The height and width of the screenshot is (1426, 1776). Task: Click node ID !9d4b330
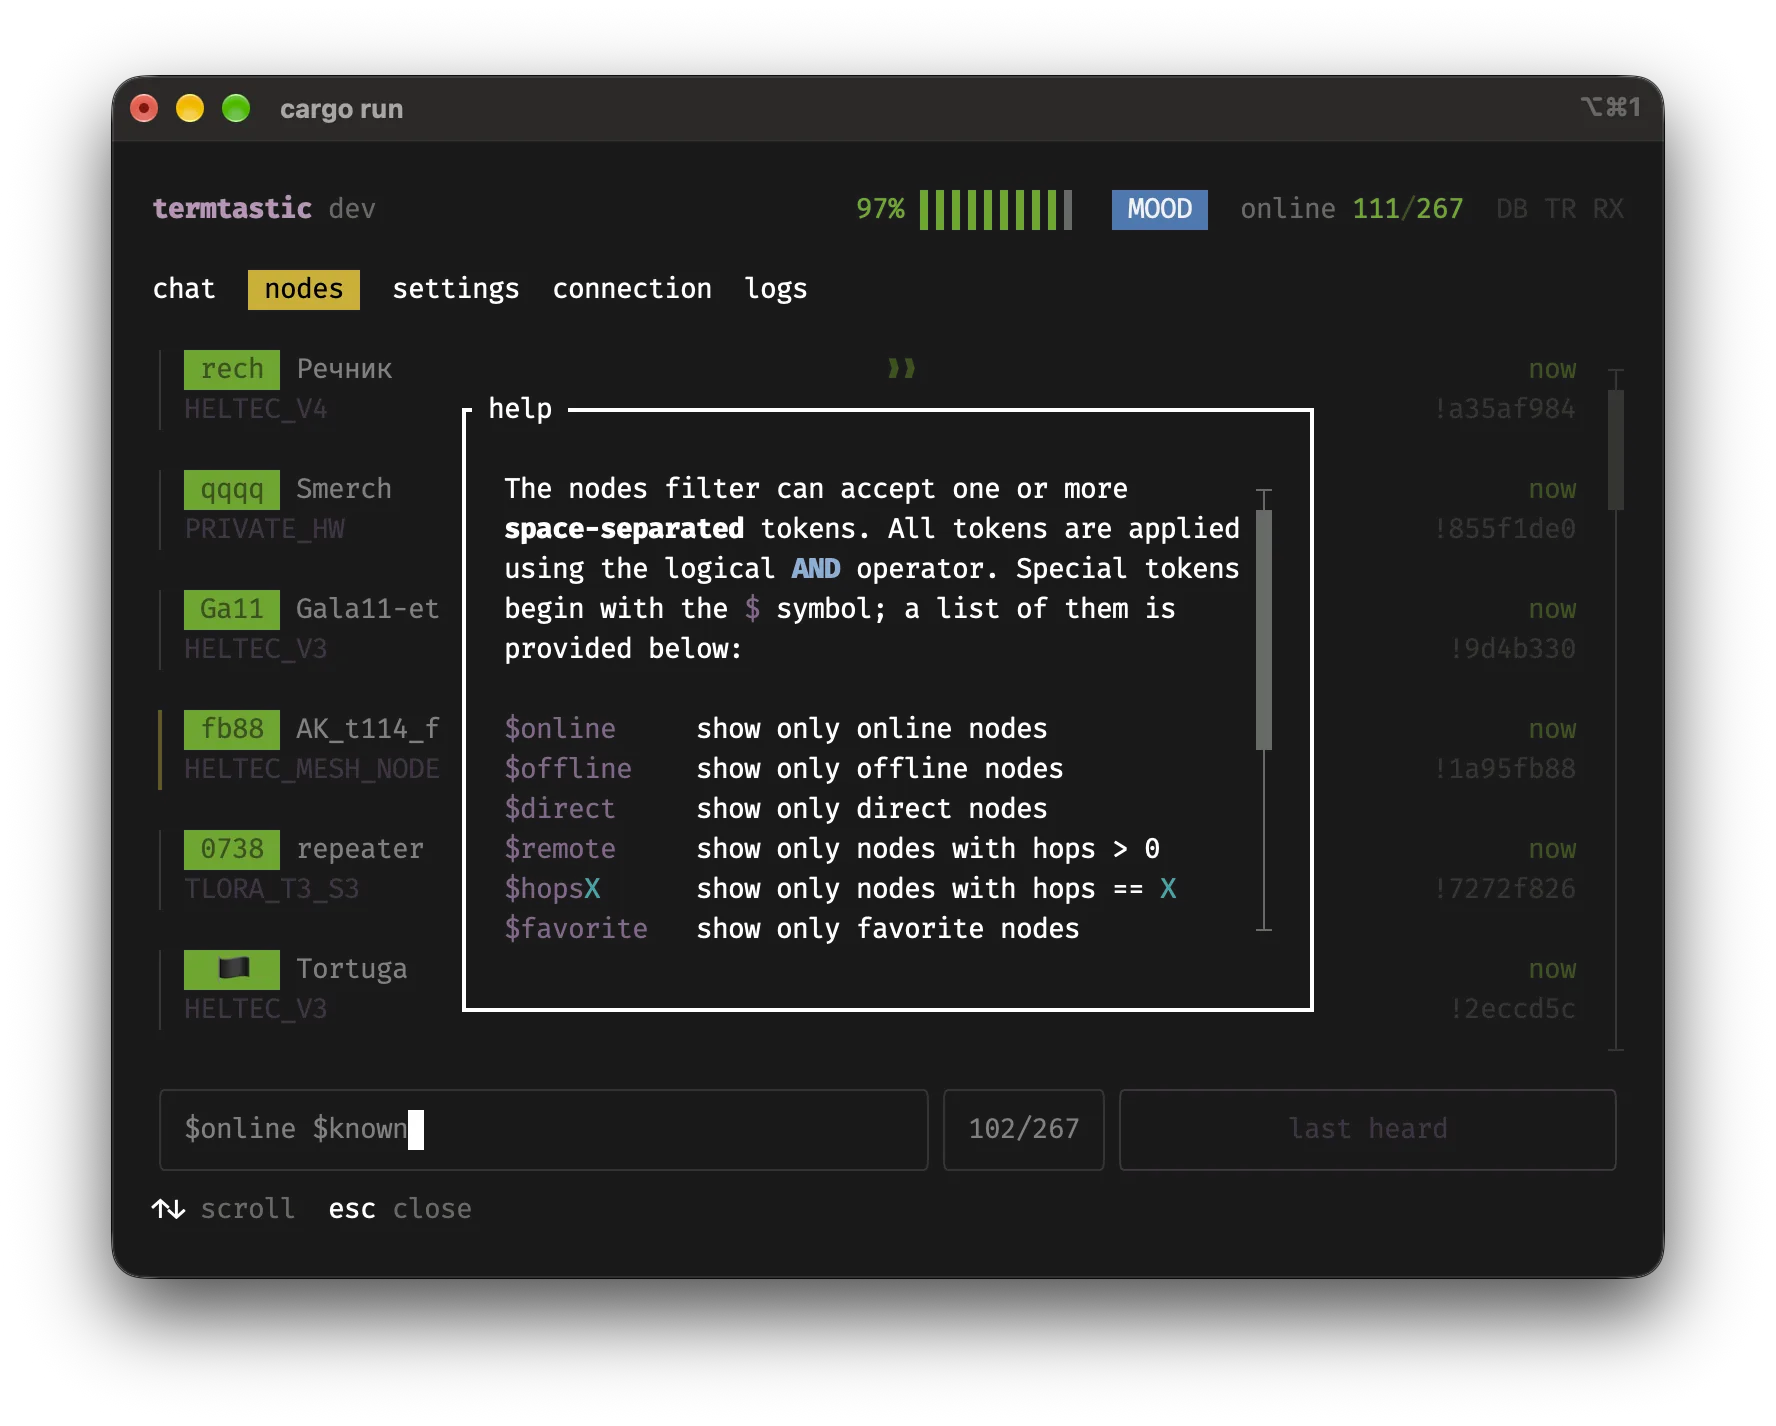1513,649
